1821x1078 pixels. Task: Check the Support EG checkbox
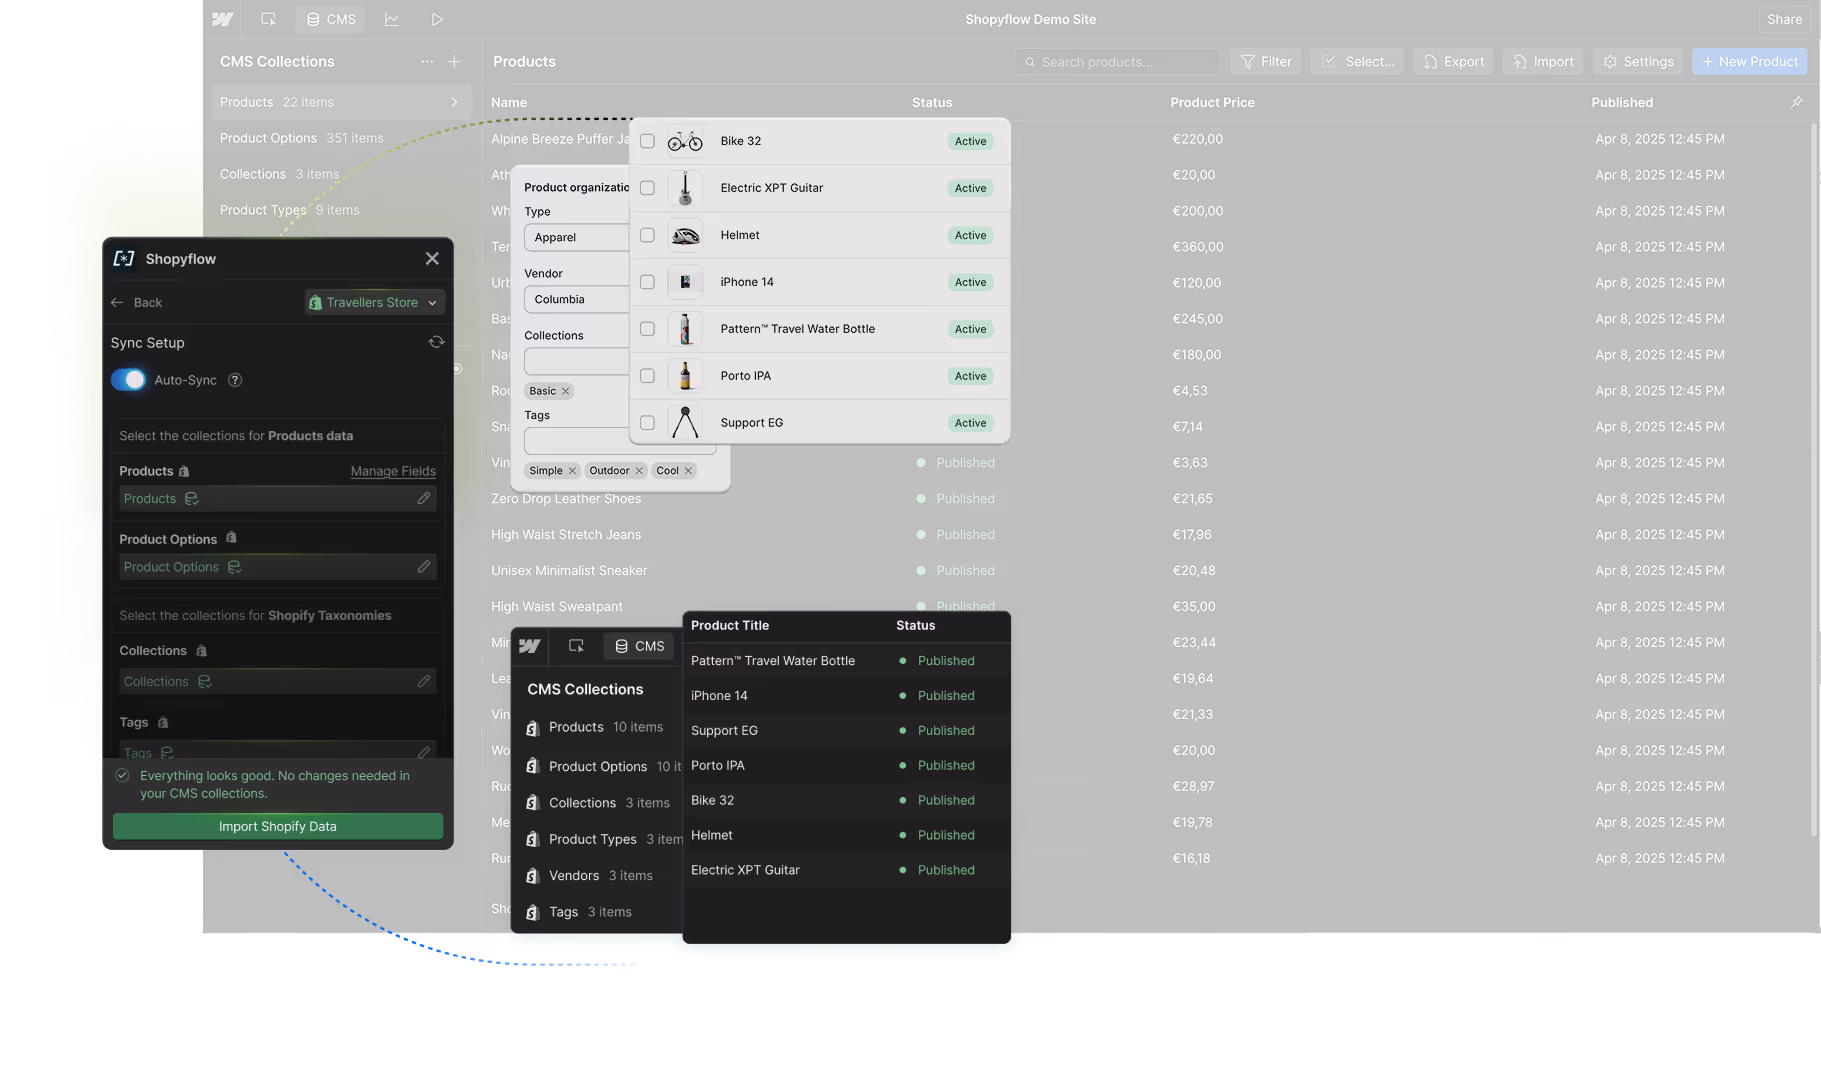coord(648,423)
